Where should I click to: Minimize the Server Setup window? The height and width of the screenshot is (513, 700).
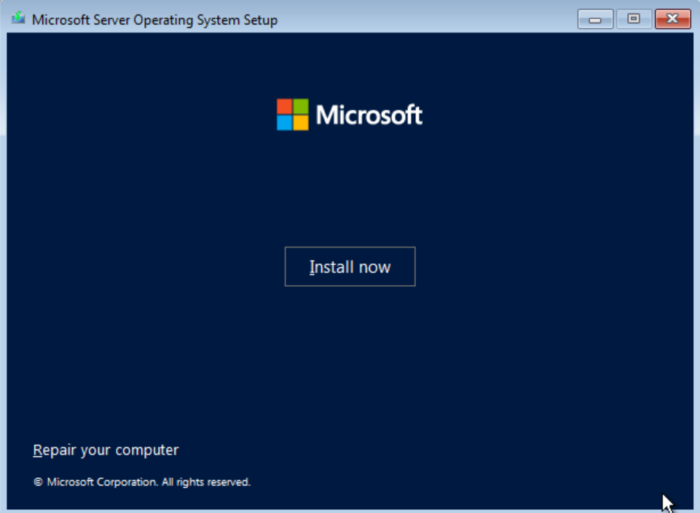pos(595,19)
